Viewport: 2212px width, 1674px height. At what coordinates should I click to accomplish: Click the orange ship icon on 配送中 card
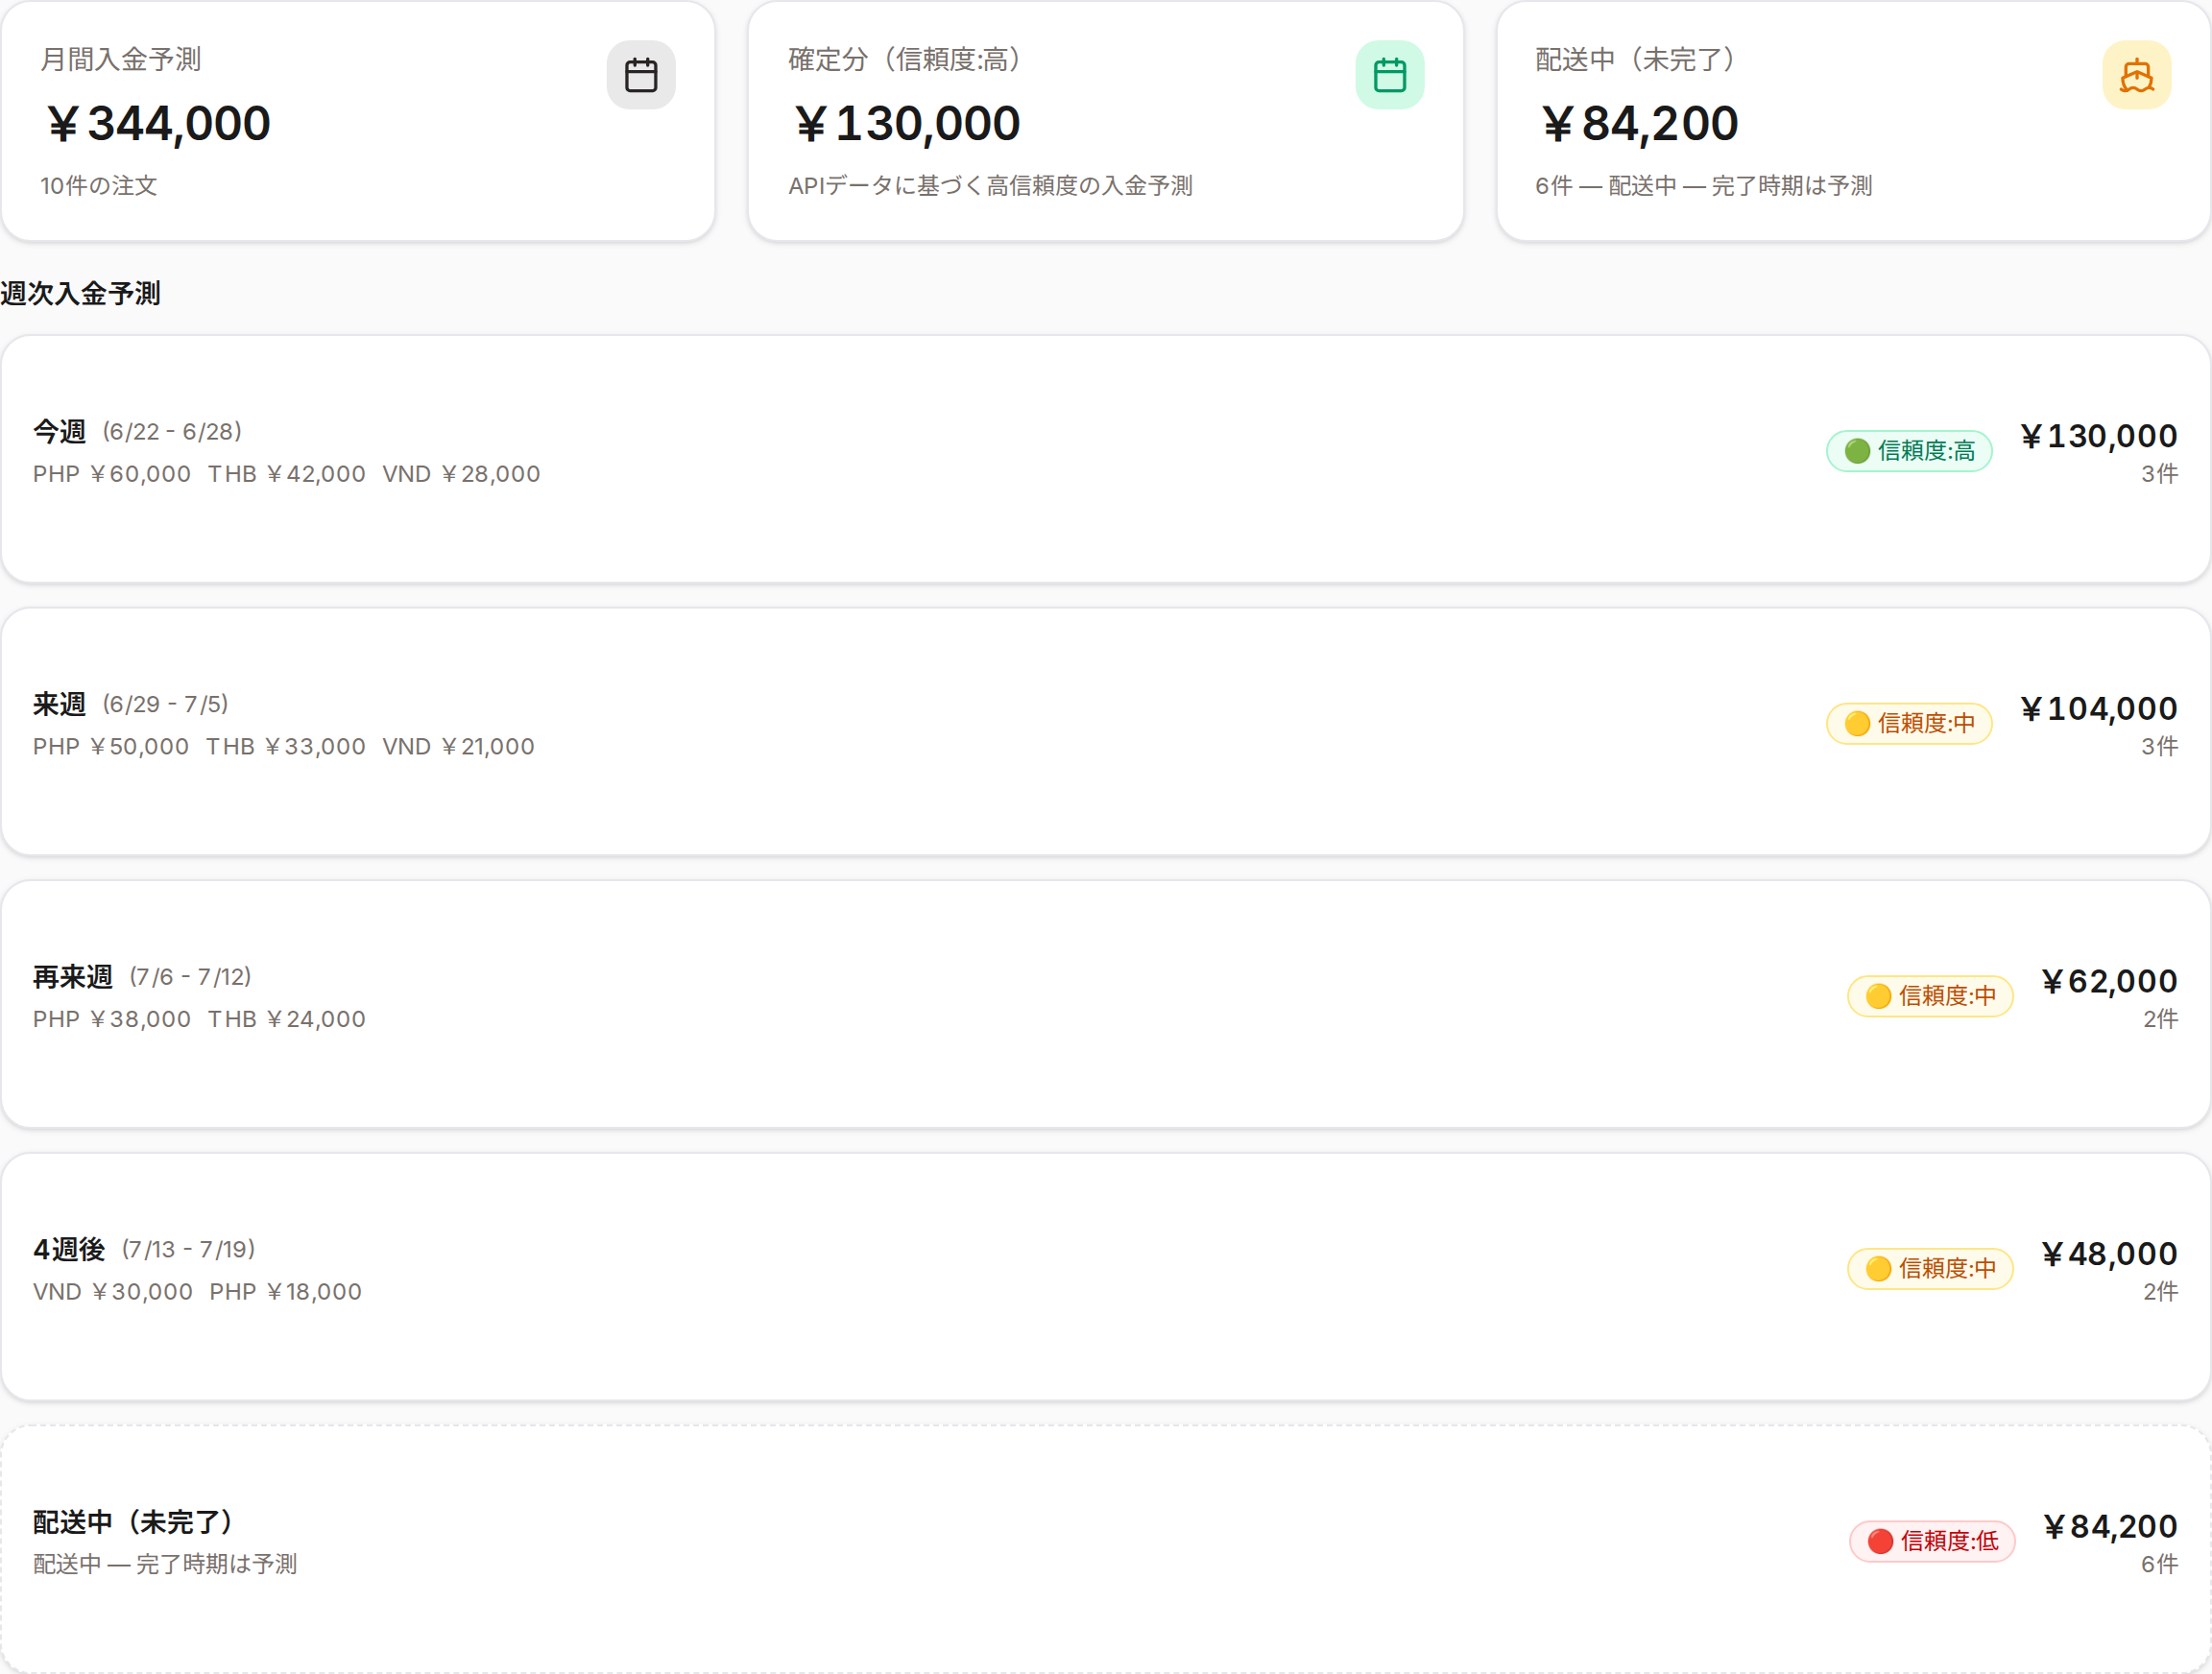2136,75
